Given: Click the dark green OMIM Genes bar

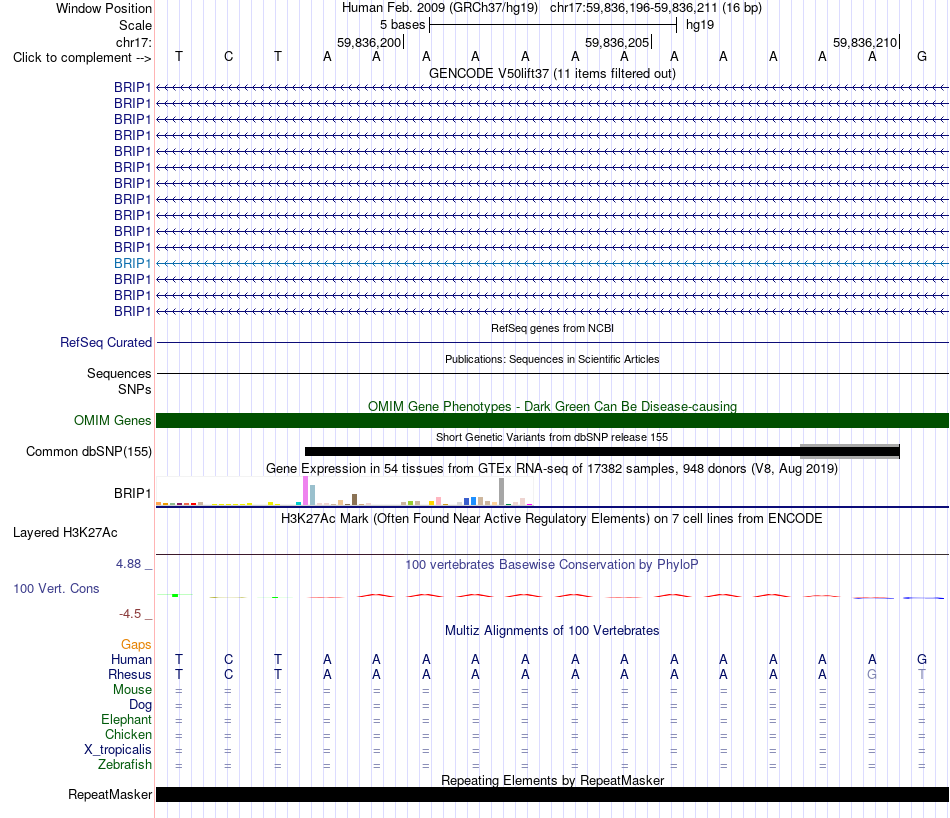Looking at the screenshot, I should 552,421.
